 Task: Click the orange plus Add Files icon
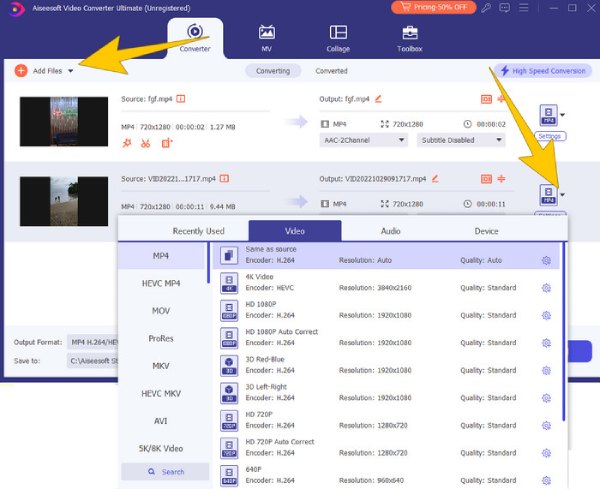(21, 71)
